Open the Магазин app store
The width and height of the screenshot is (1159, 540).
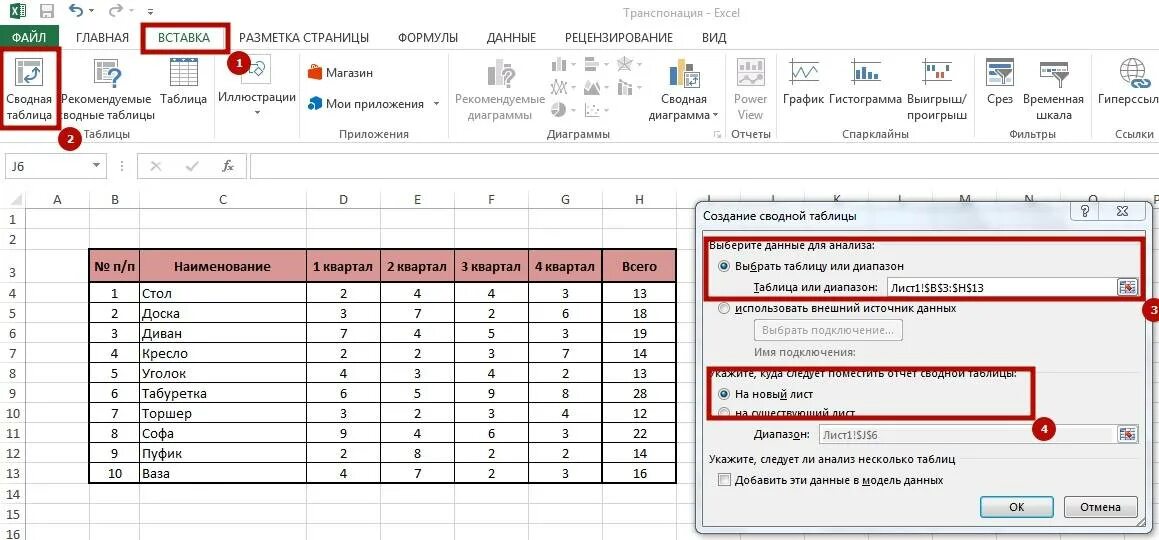point(340,73)
